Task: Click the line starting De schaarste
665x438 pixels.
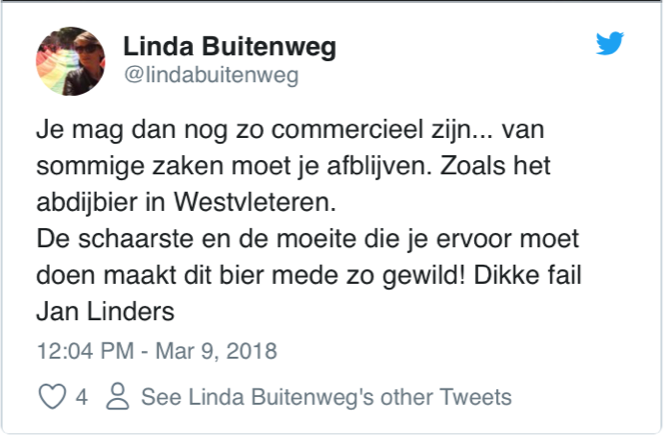Action: pos(307,239)
